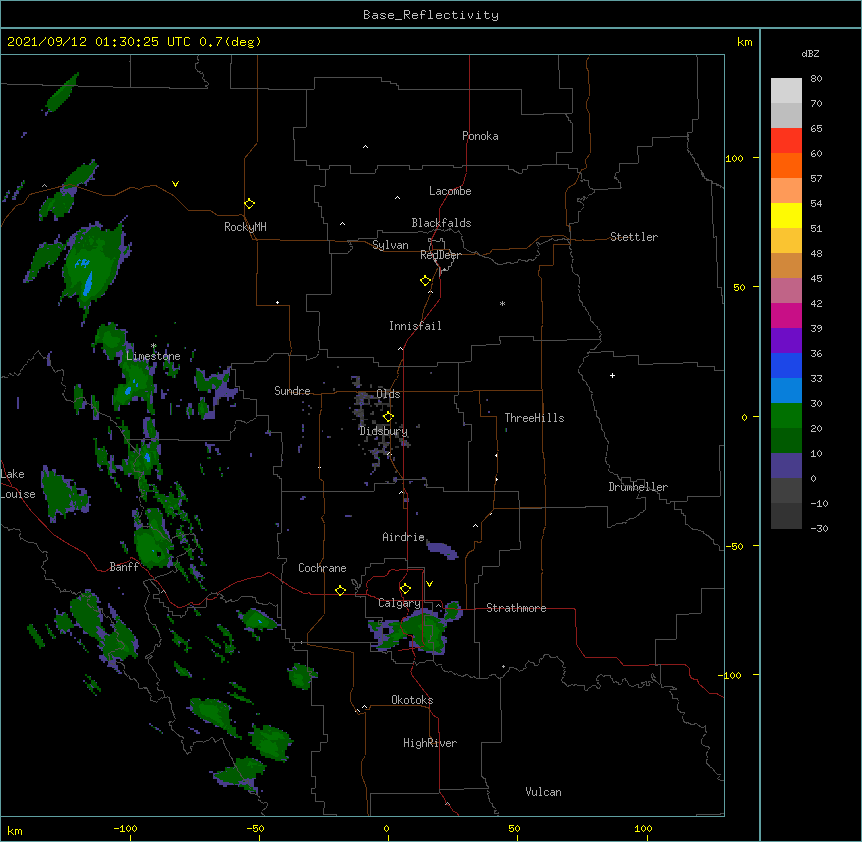Click the Olds city label
862x842 pixels.
388,394
